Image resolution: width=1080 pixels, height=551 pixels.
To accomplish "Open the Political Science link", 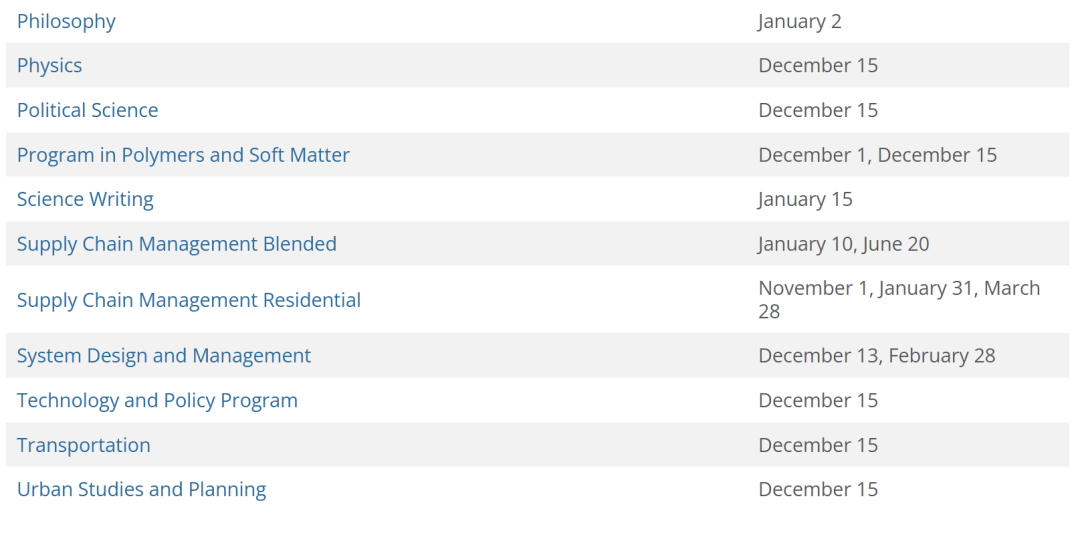I will [x=88, y=110].
